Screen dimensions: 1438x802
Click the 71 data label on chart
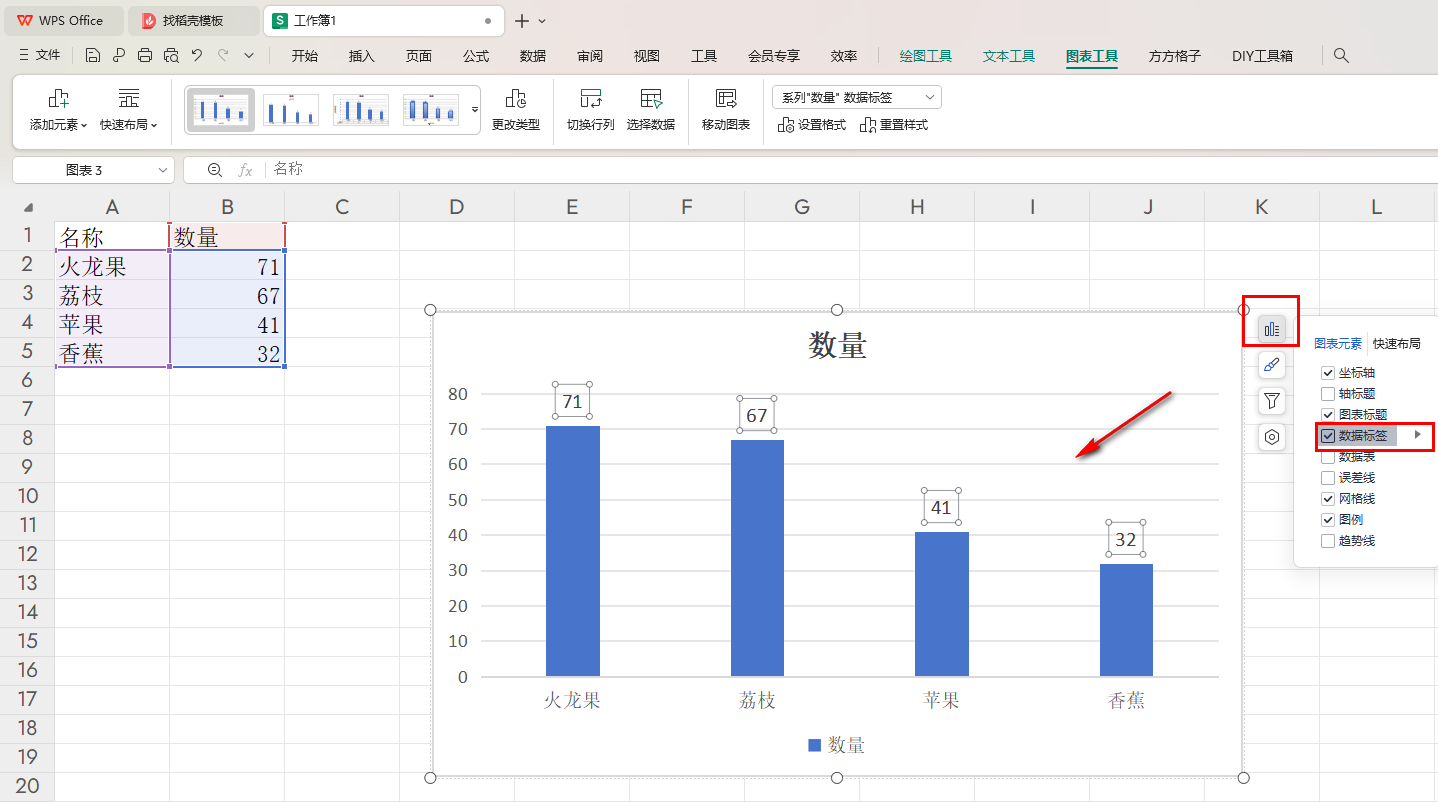tap(572, 402)
